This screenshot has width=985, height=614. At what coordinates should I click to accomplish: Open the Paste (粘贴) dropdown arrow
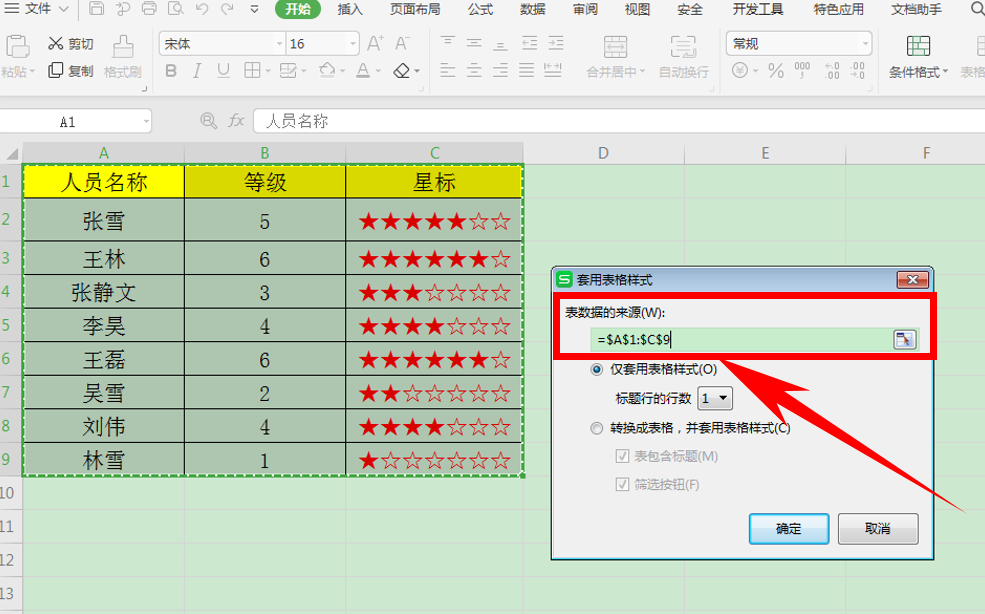pyautogui.click(x=32, y=72)
